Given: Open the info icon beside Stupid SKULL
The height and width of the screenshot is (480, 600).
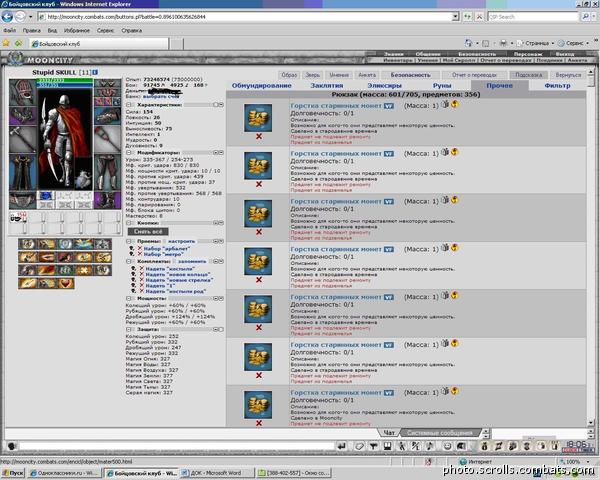Looking at the screenshot, I should point(95,72).
